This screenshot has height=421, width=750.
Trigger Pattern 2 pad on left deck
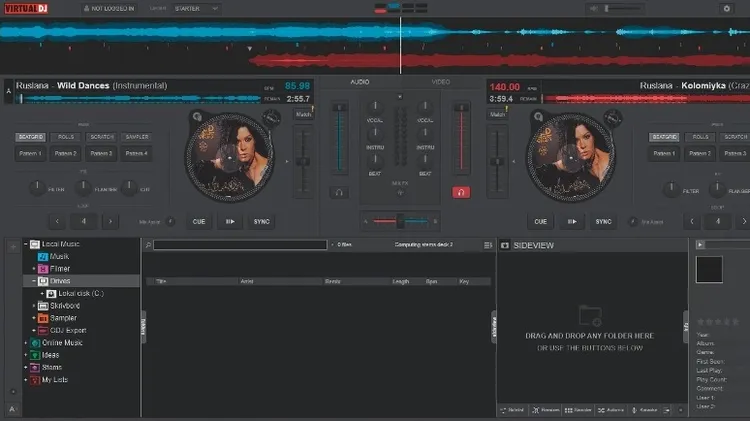[x=66, y=154]
